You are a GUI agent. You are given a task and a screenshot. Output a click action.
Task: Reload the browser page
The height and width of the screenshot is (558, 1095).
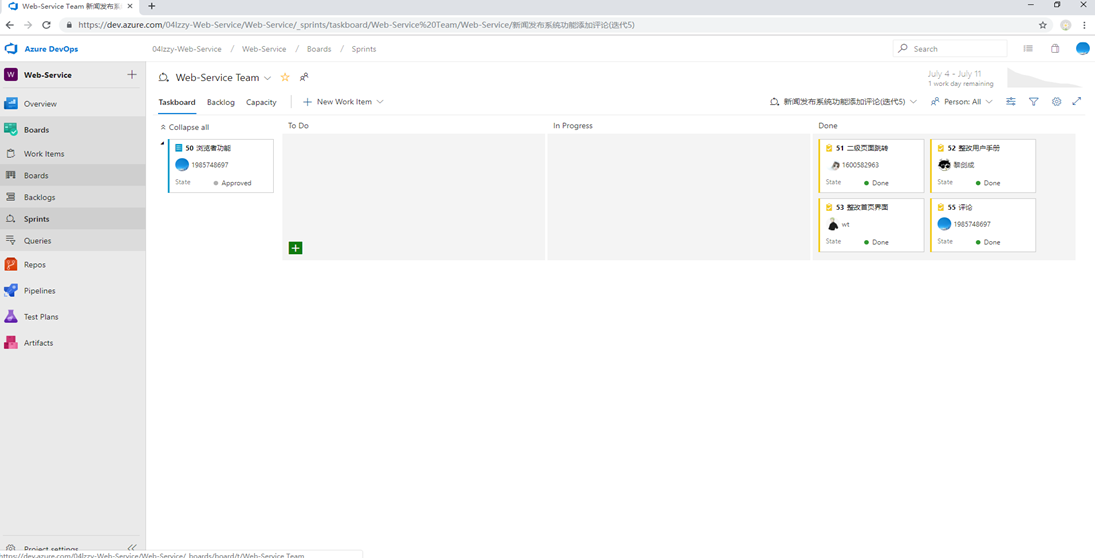[46, 24]
